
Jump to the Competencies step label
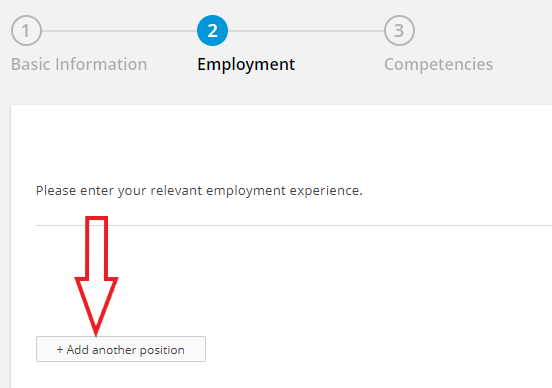click(438, 65)
